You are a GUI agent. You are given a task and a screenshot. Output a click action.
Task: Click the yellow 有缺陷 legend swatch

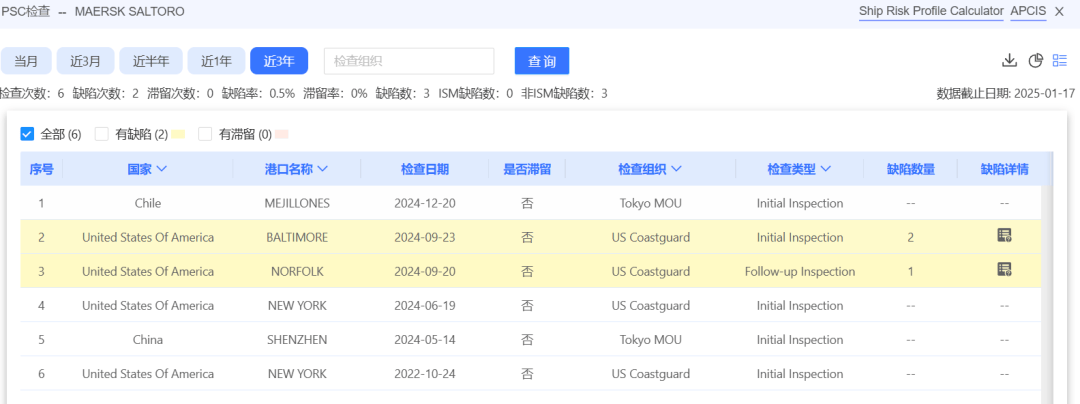178,134
